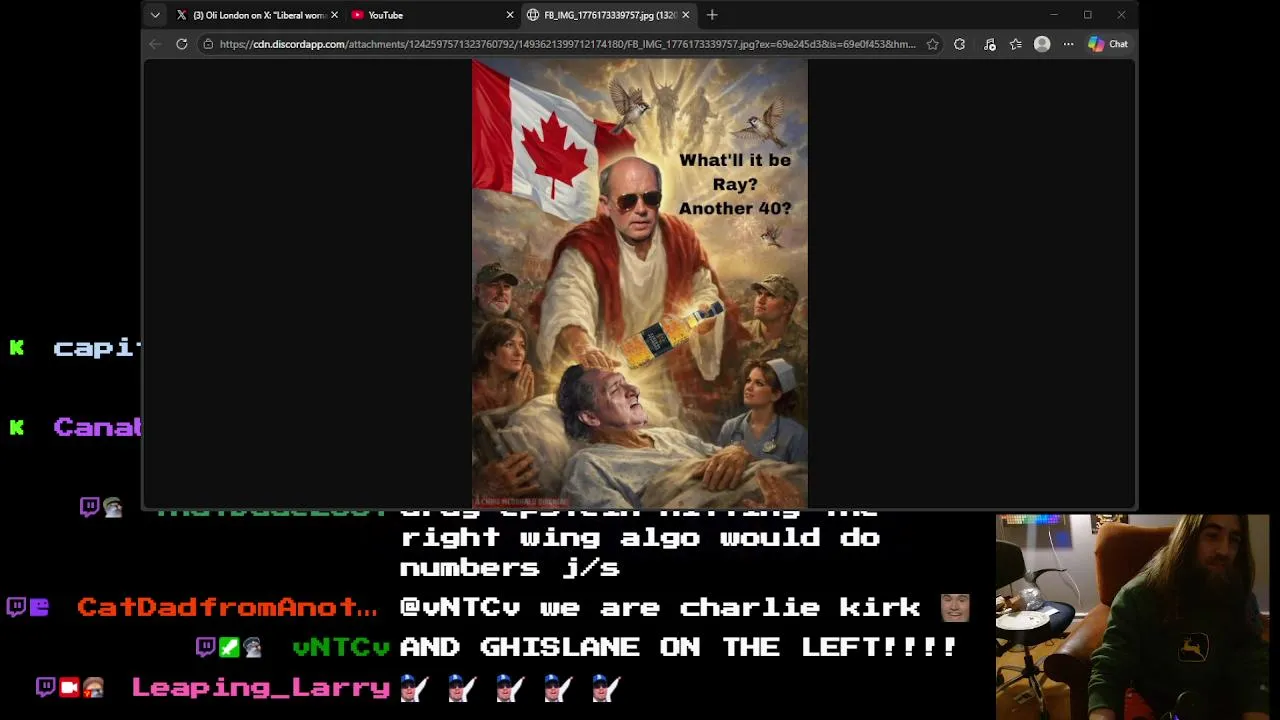This screenshot has width=1280, height=720.
Task: Reload the current page
Action: pos(182,44)
